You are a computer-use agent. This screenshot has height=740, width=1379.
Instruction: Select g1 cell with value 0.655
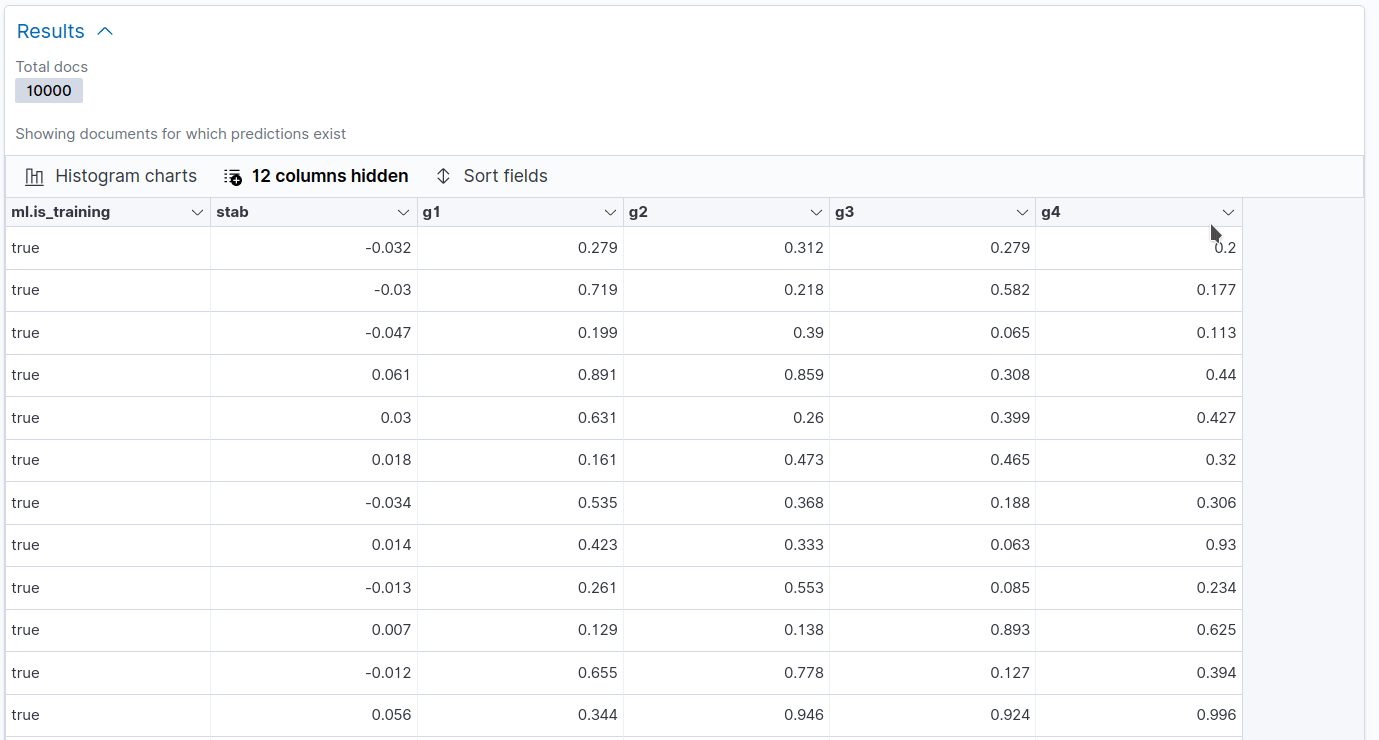(x=520, y=673)
